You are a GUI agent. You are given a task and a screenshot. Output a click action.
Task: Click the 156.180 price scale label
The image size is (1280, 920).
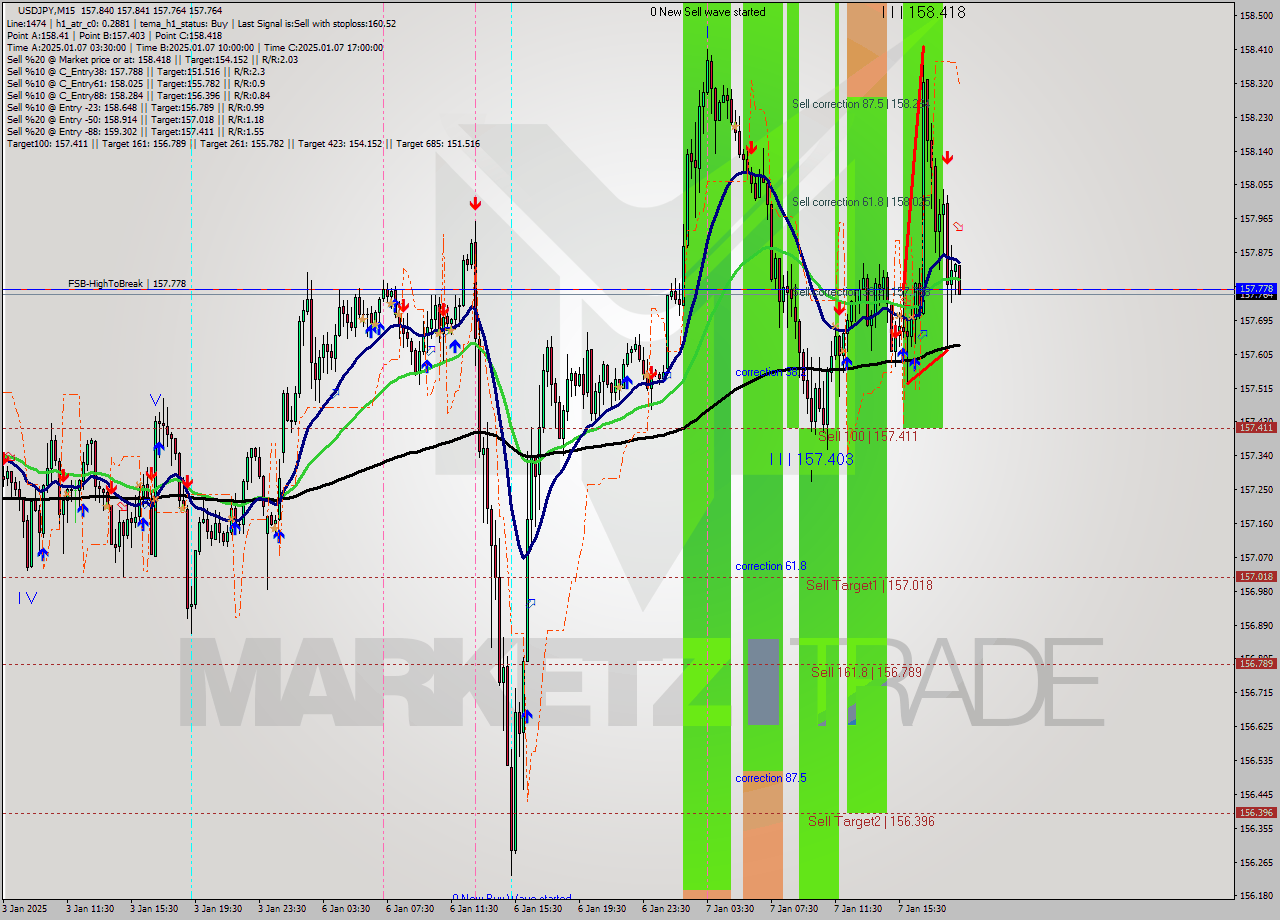[x=1256, y=896]
